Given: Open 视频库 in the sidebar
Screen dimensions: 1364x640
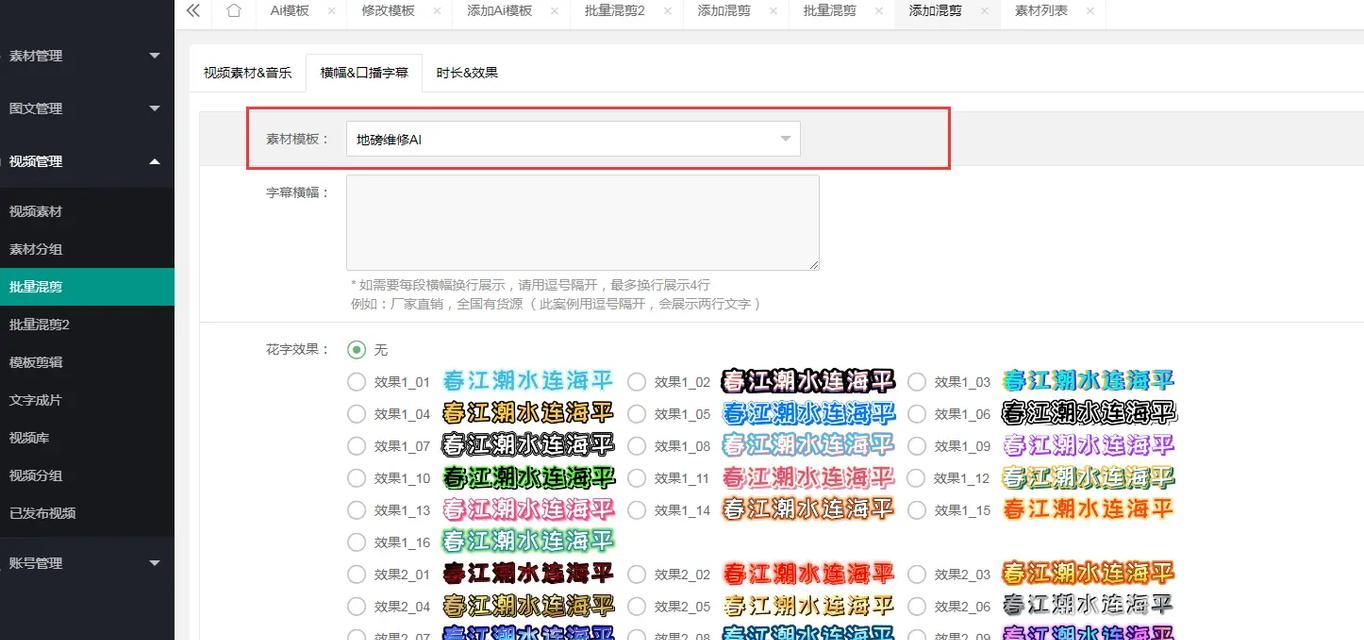Looking at the screenshot, I should point(87,437).
